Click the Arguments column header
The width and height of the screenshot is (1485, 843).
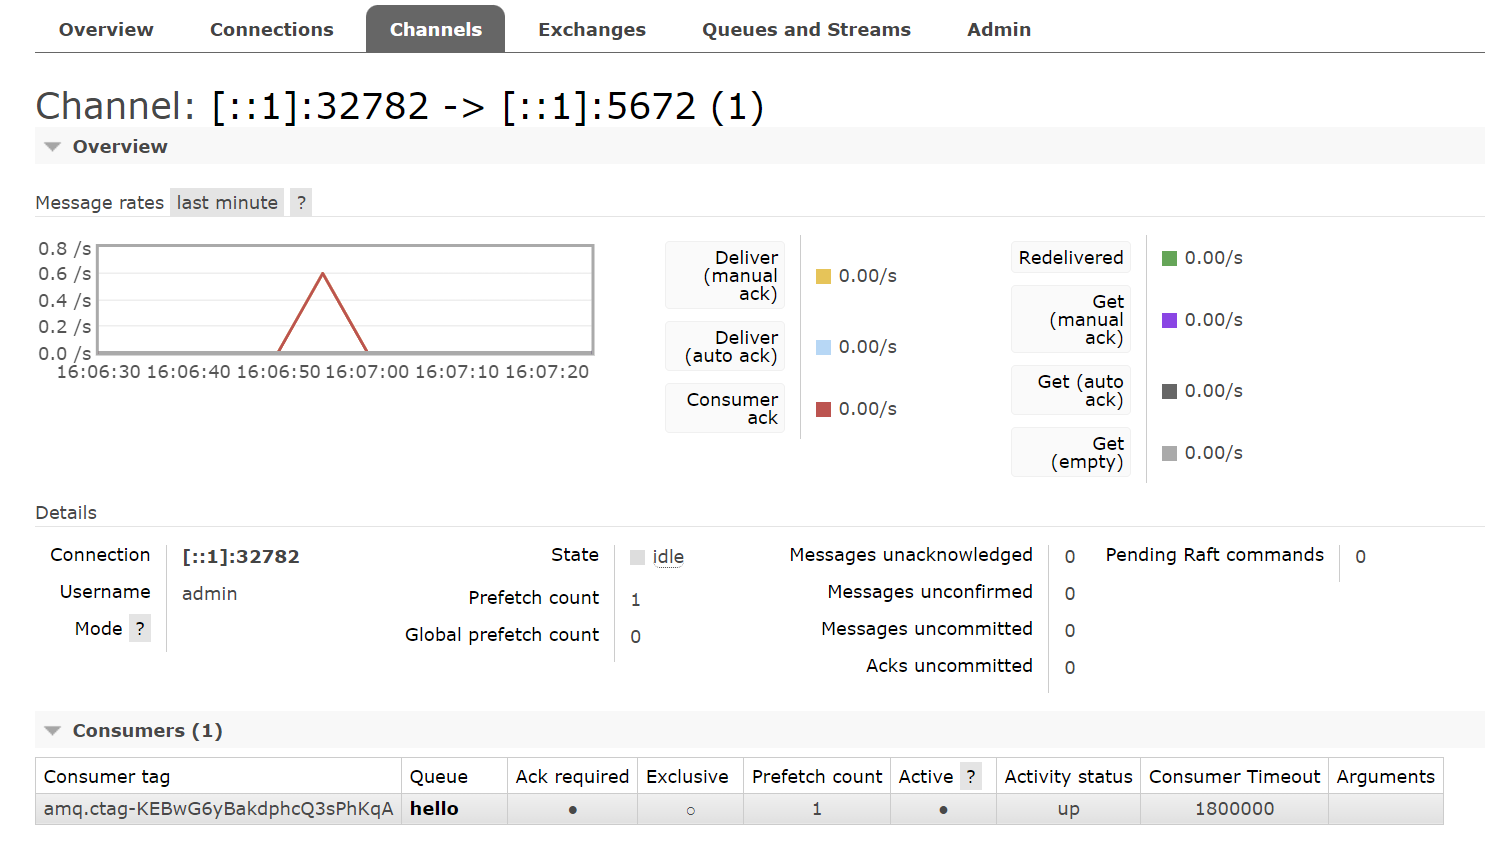tap(1385, 776)
